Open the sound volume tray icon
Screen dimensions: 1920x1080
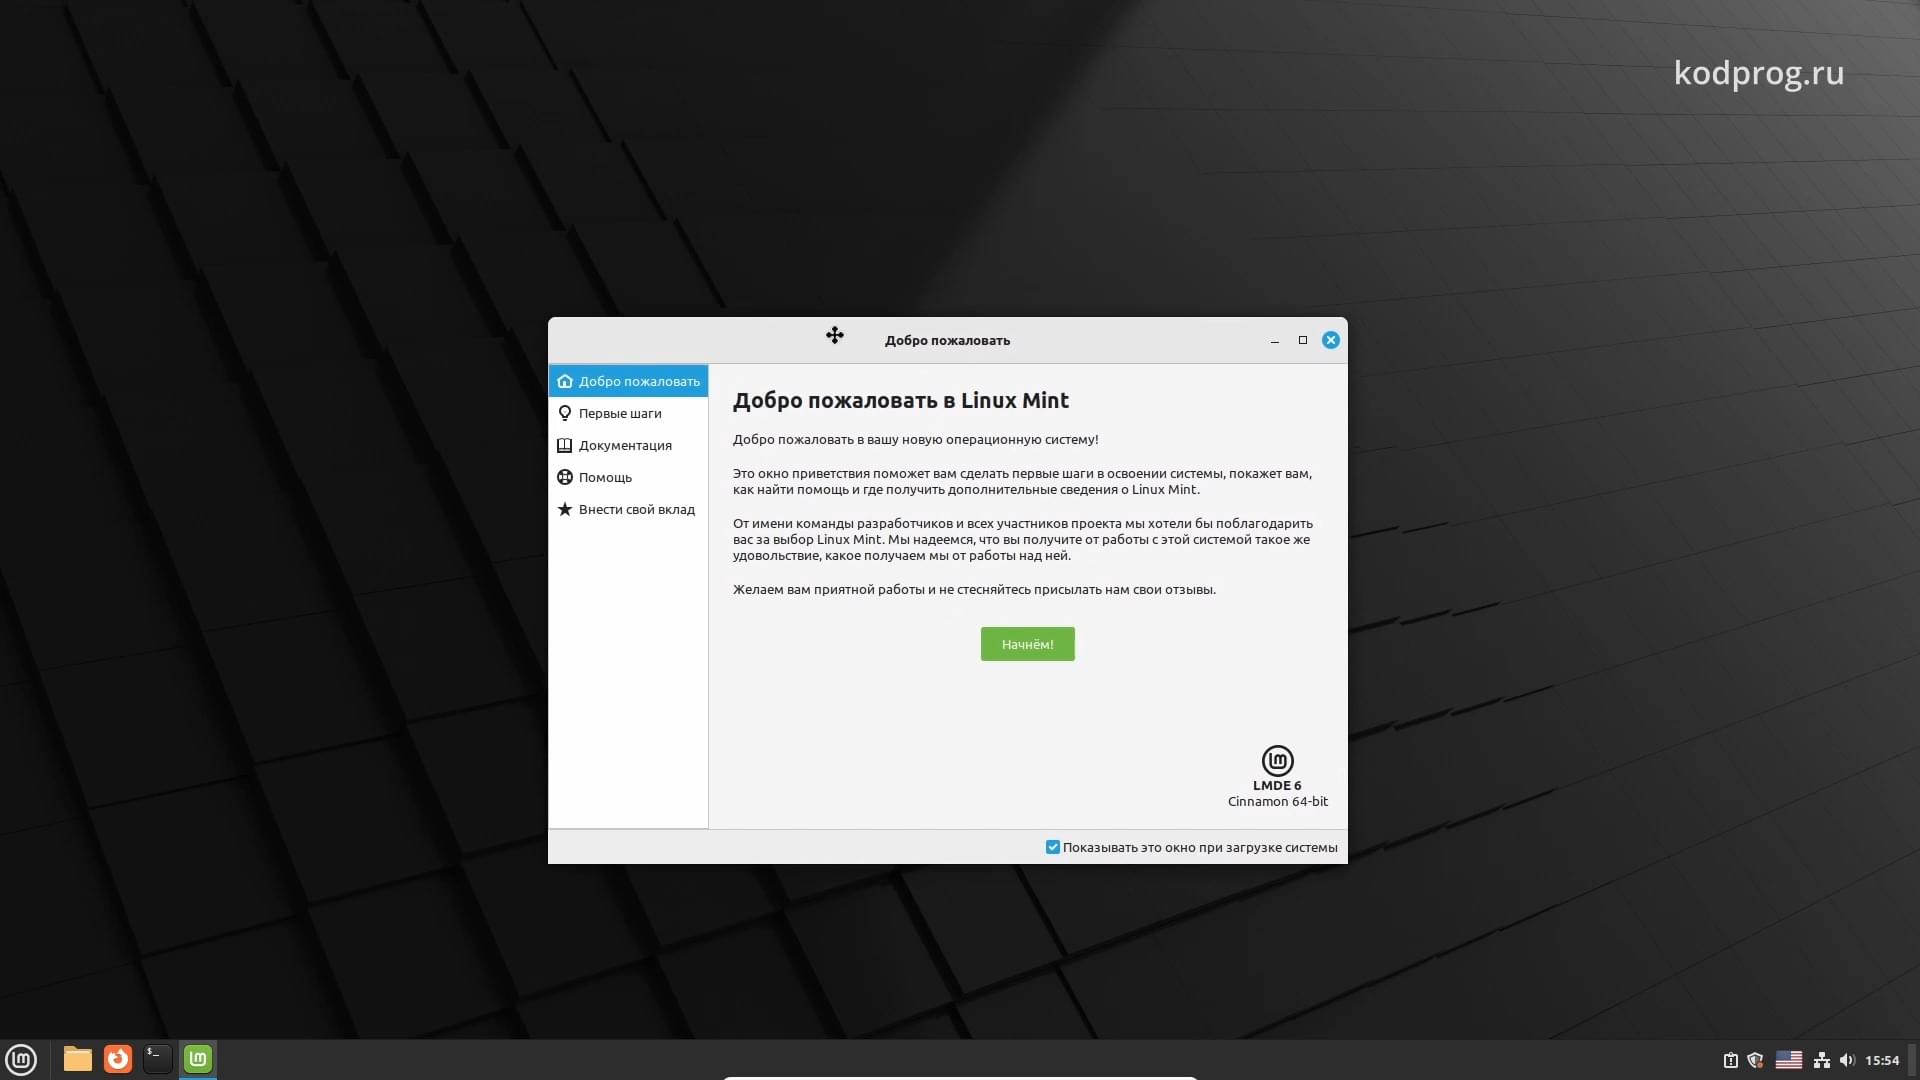pos(1847,1060)
